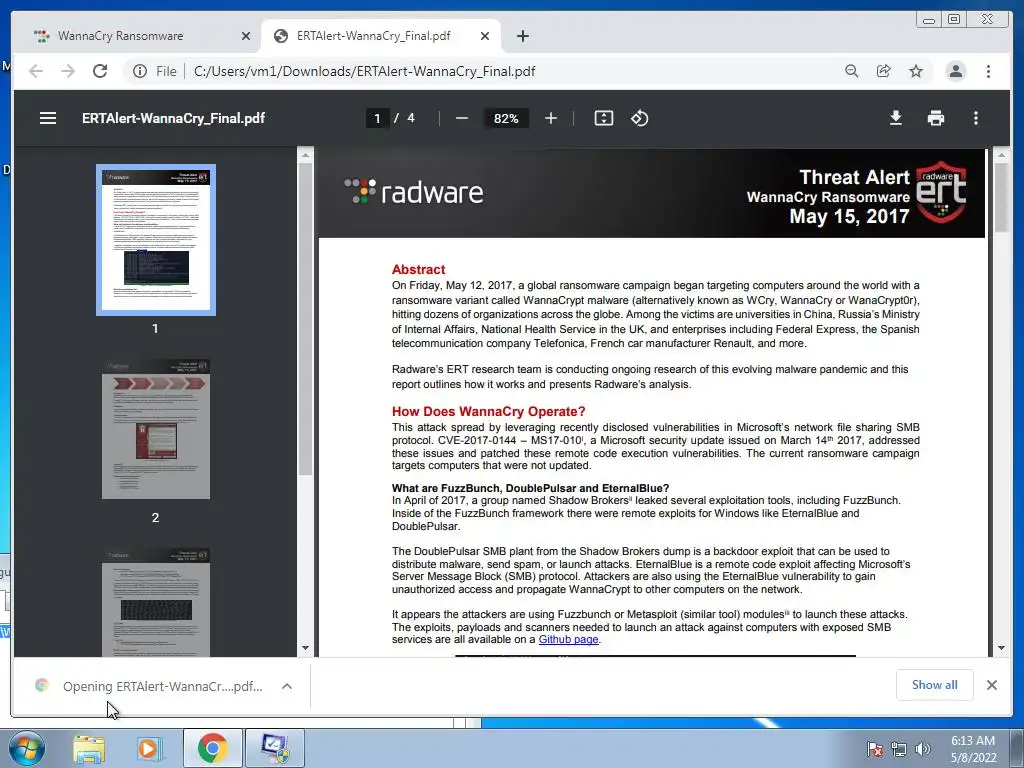The image size is (1024, 768).
Task: Open the PDF viewer more actions menu
Action: tap(976, 118)
